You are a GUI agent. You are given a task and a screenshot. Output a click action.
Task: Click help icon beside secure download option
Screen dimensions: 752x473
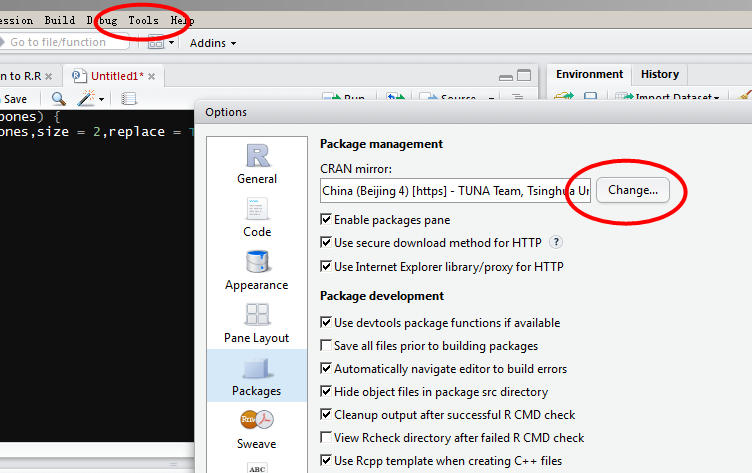556,242
